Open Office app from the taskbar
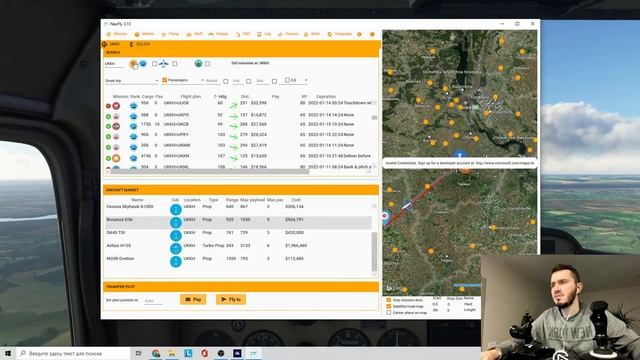Image resolution: width=640 pixels, height=360 pixels. click(204, 353)
